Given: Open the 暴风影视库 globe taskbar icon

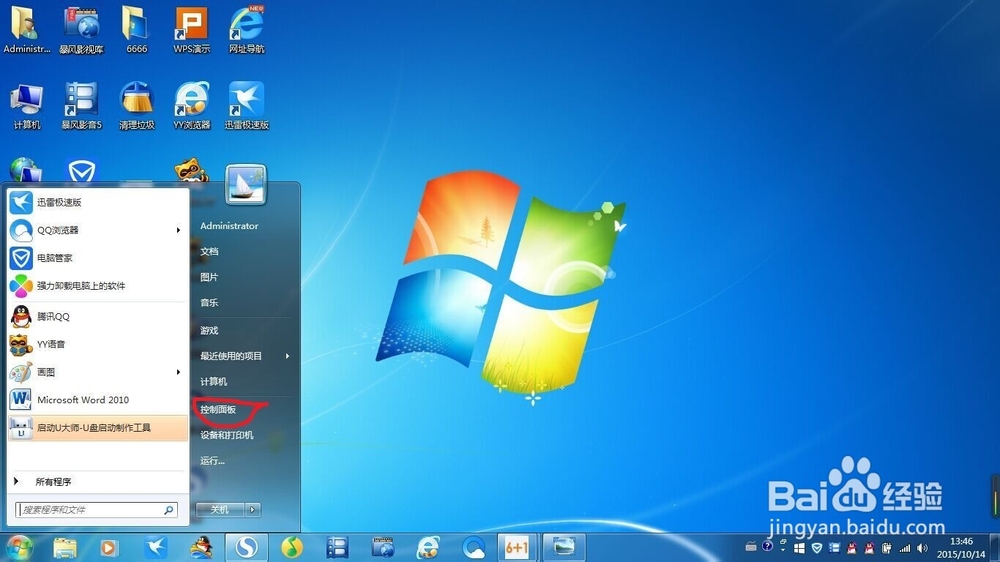Looking at the screenshot, I should click(383, 547).
